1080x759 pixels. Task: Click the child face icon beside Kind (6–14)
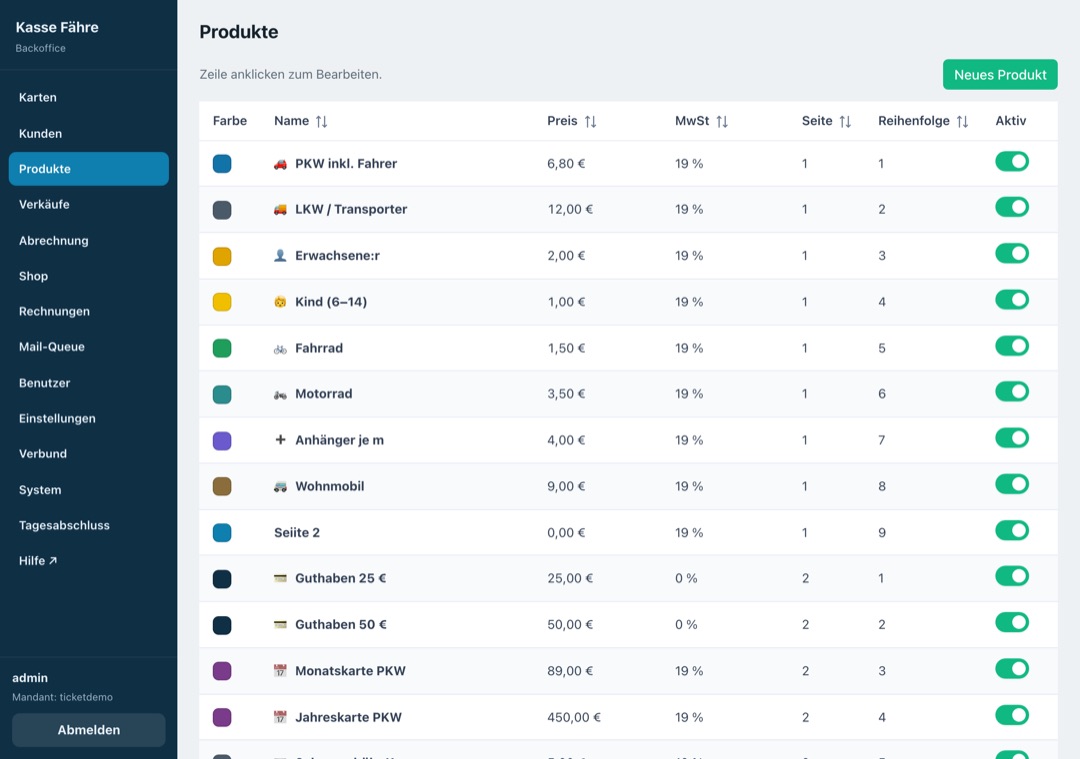click(x=280, y=302)
